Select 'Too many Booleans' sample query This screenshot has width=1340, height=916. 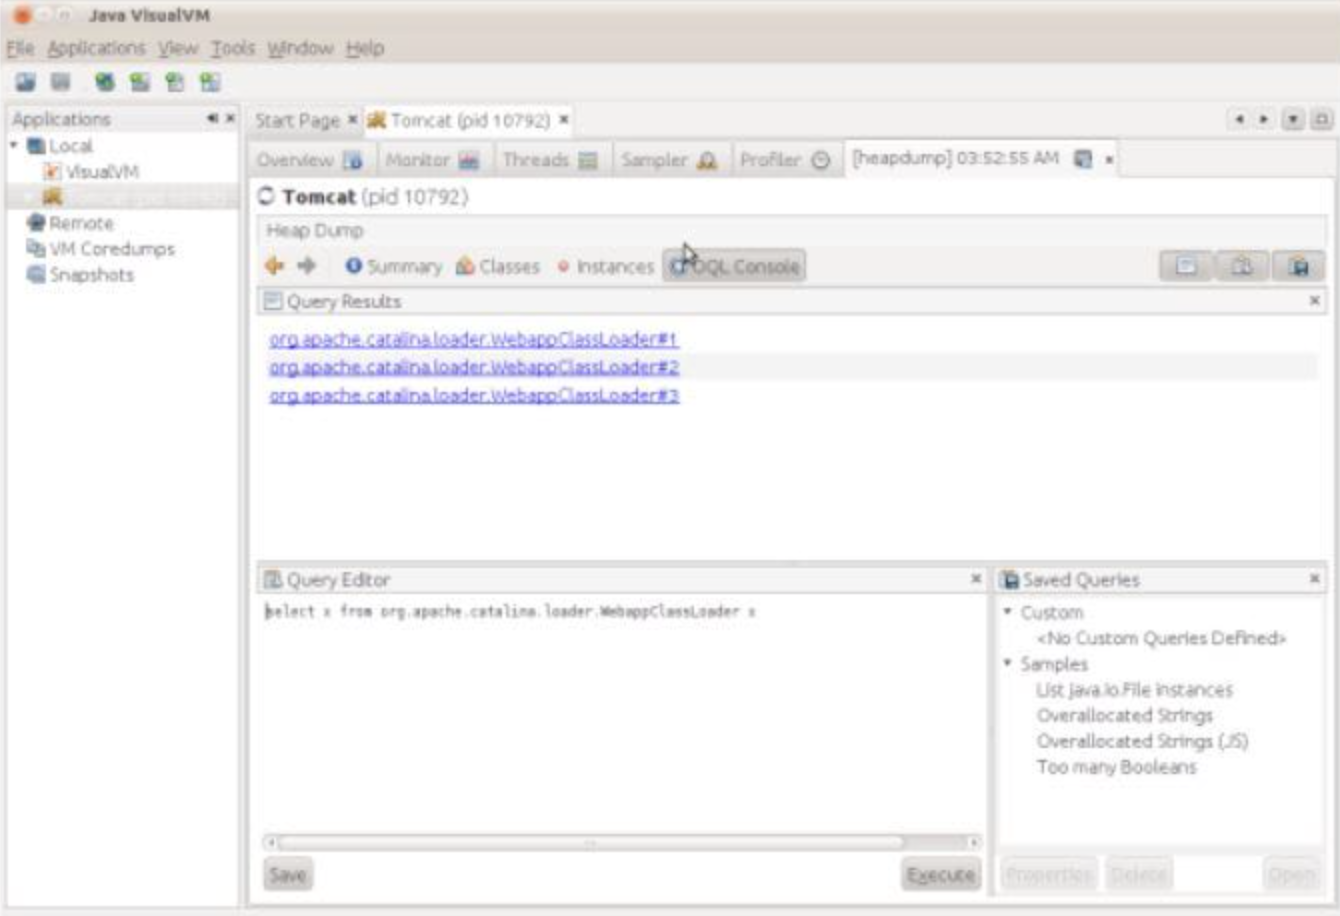pos(1116,767)
